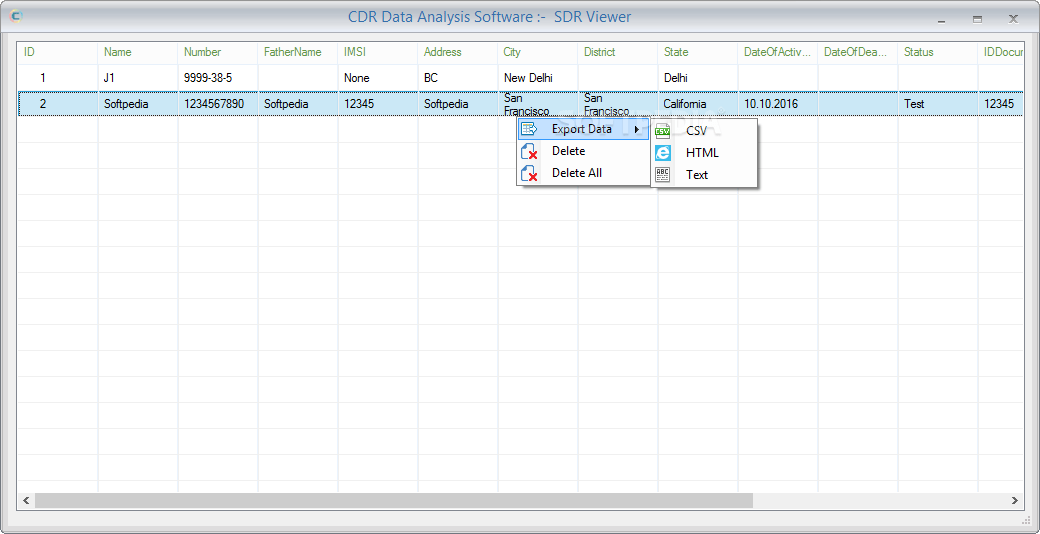
Task: Maximize the SDR Viewer window
Action: (977, 20)
